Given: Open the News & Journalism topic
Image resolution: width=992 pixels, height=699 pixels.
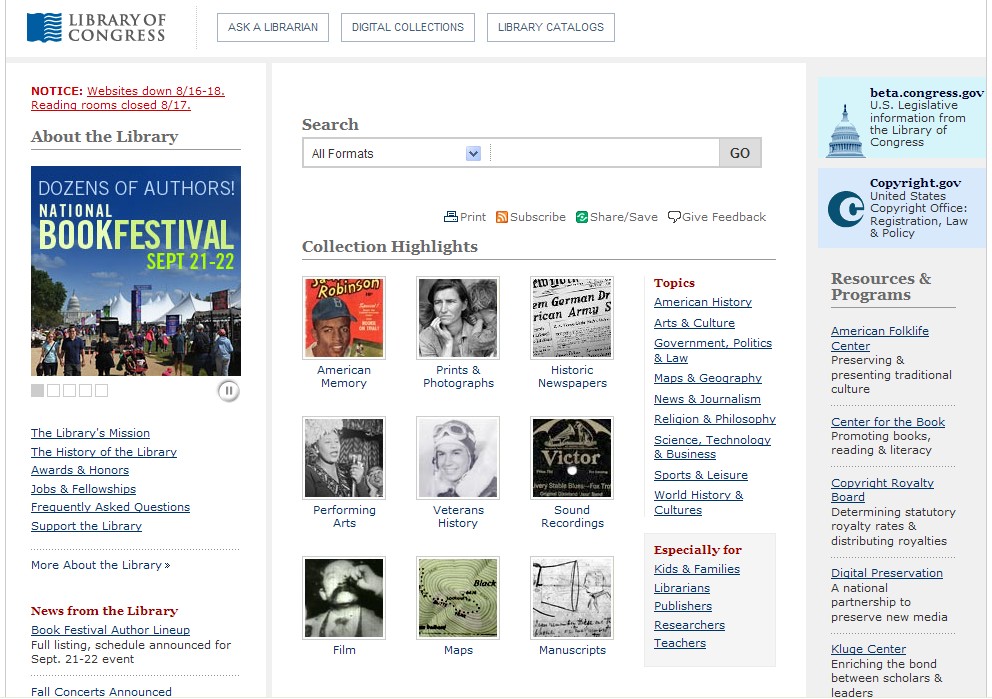Looking at the screenshot, I should point(707,399).
